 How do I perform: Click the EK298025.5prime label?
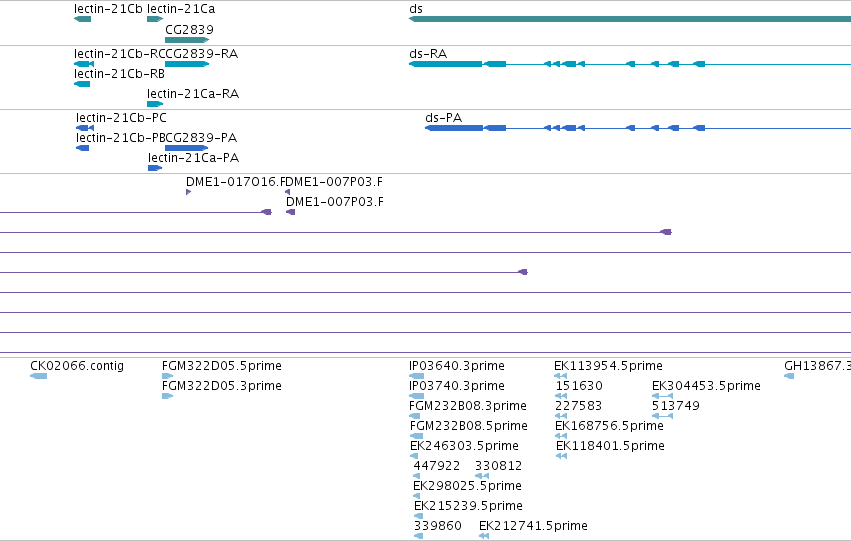pos(467,486)
